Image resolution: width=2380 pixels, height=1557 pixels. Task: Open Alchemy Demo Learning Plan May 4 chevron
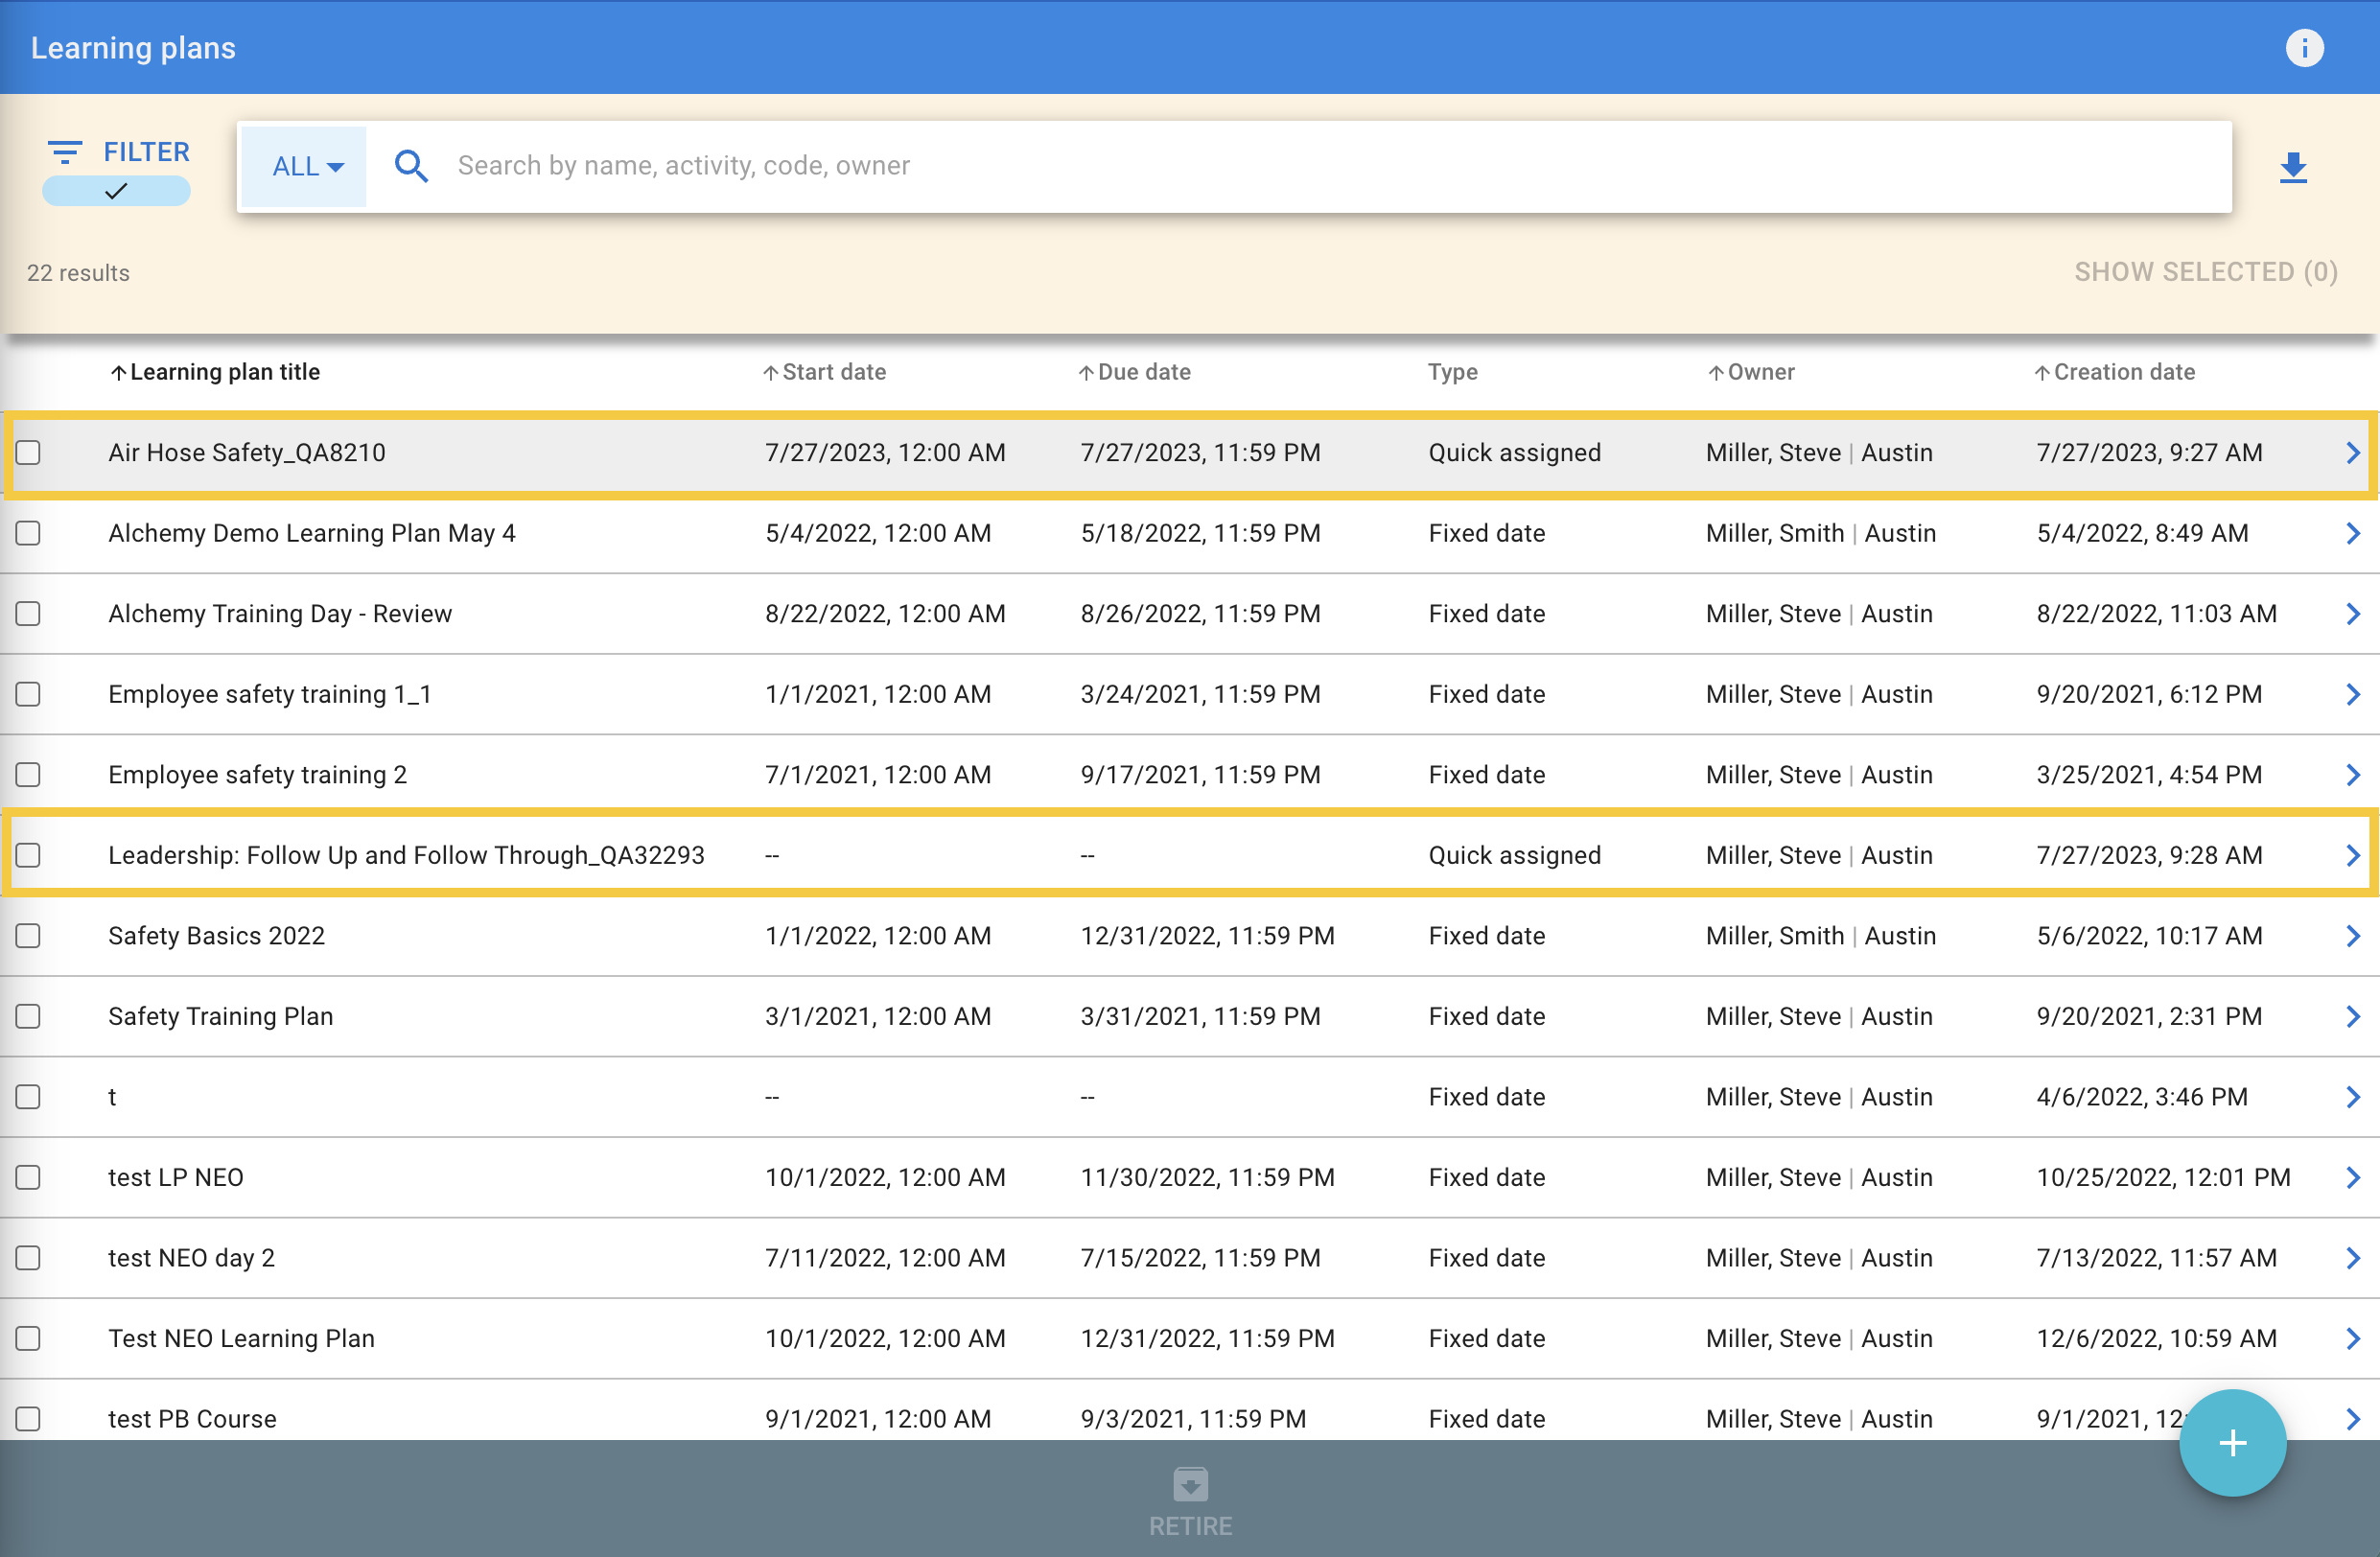[x=2353, y=534]
